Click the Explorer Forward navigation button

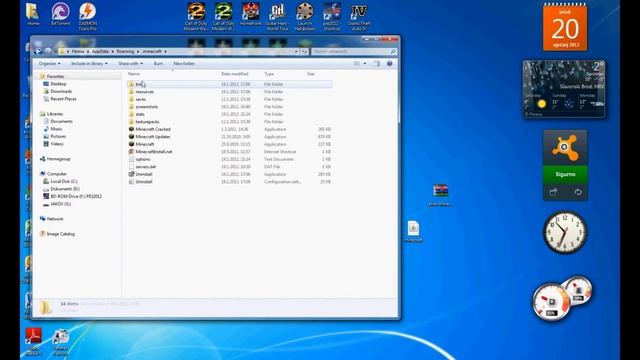click(x=48, y=51)
